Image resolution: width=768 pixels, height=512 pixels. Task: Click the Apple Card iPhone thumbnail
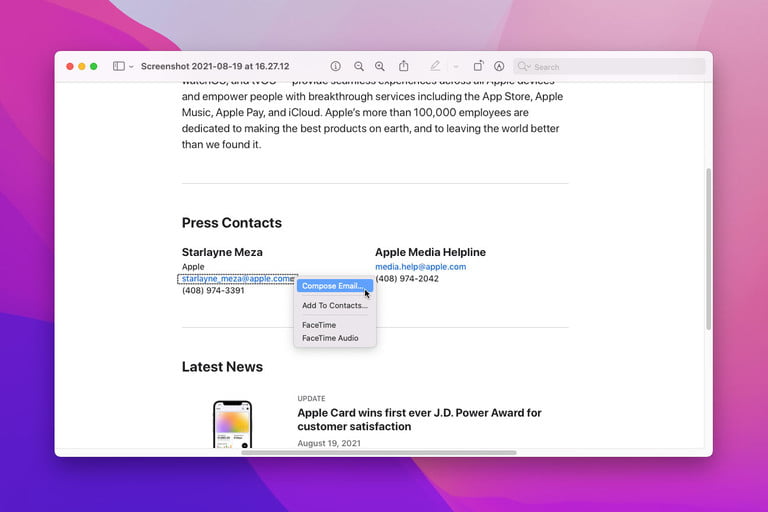coord(233,424)
